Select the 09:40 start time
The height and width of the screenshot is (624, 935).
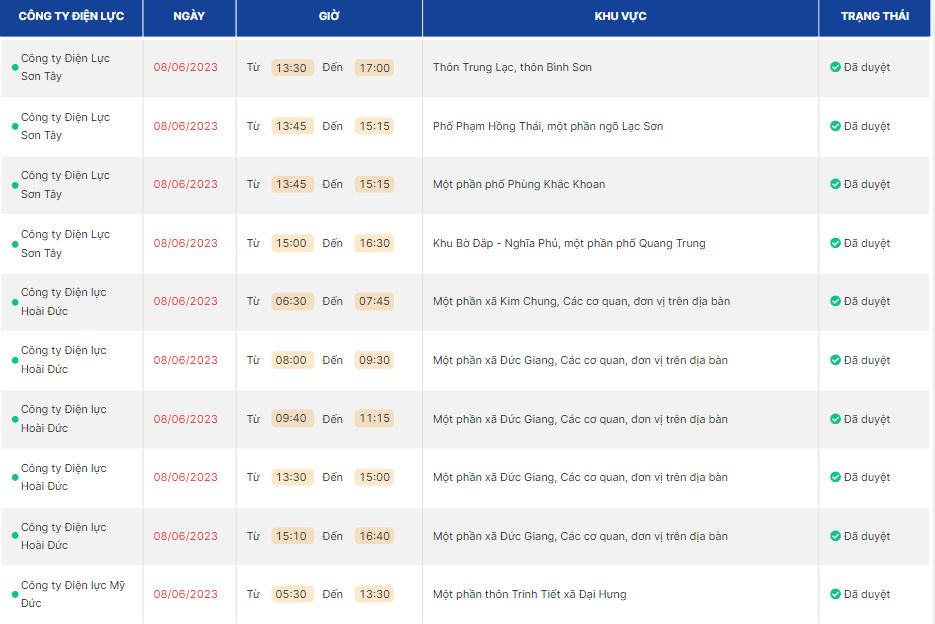coord(291,418)
